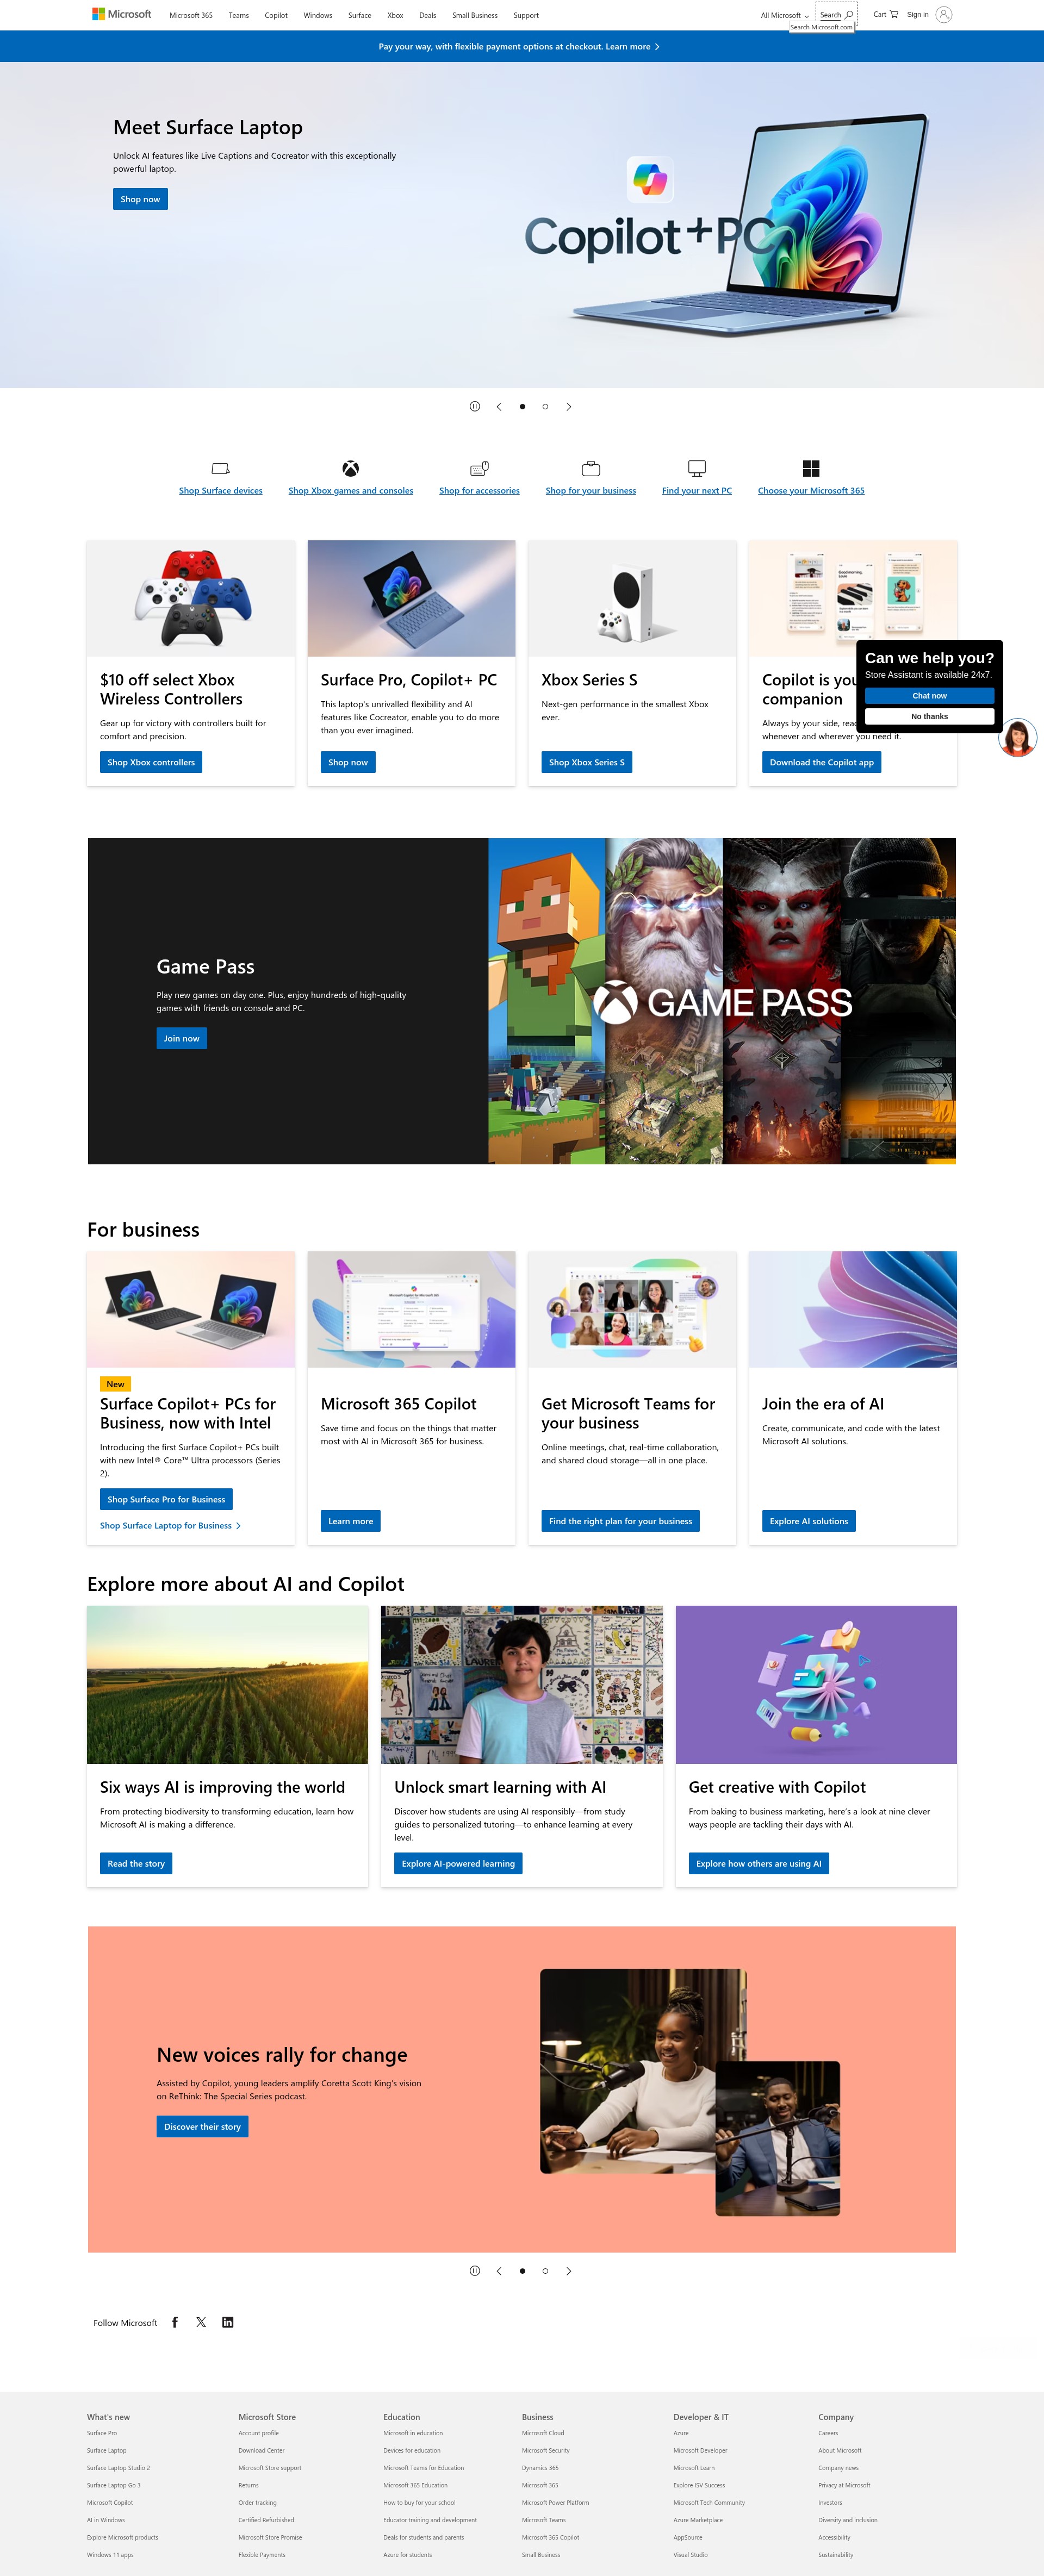Click the Xbox icon above Shop Xbox games
1044x2576 pixels.
(350, 468)
